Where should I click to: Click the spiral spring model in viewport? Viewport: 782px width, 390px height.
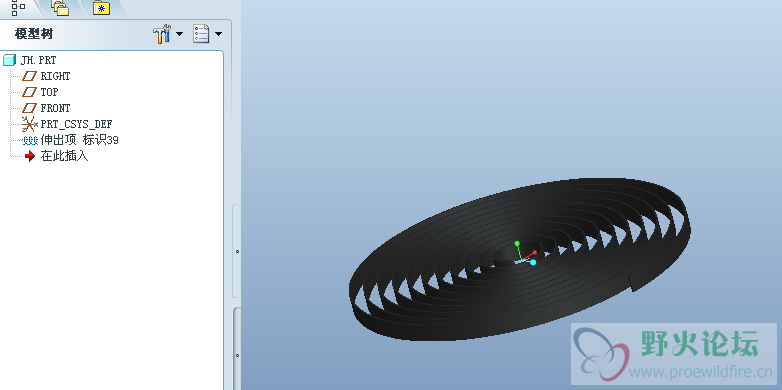click(x=520, y=260)
